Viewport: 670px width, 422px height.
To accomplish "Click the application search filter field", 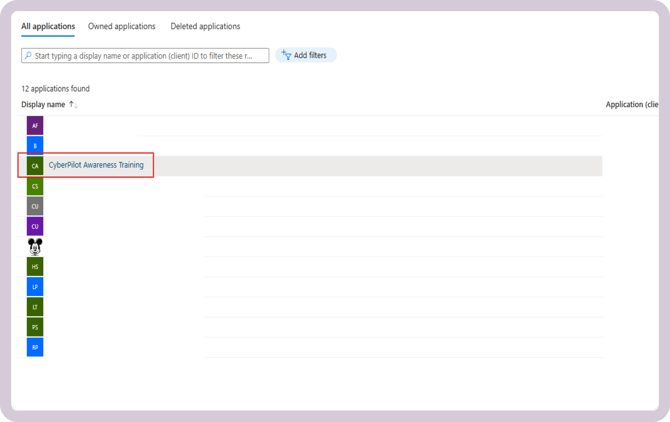I will coord(150,56).
